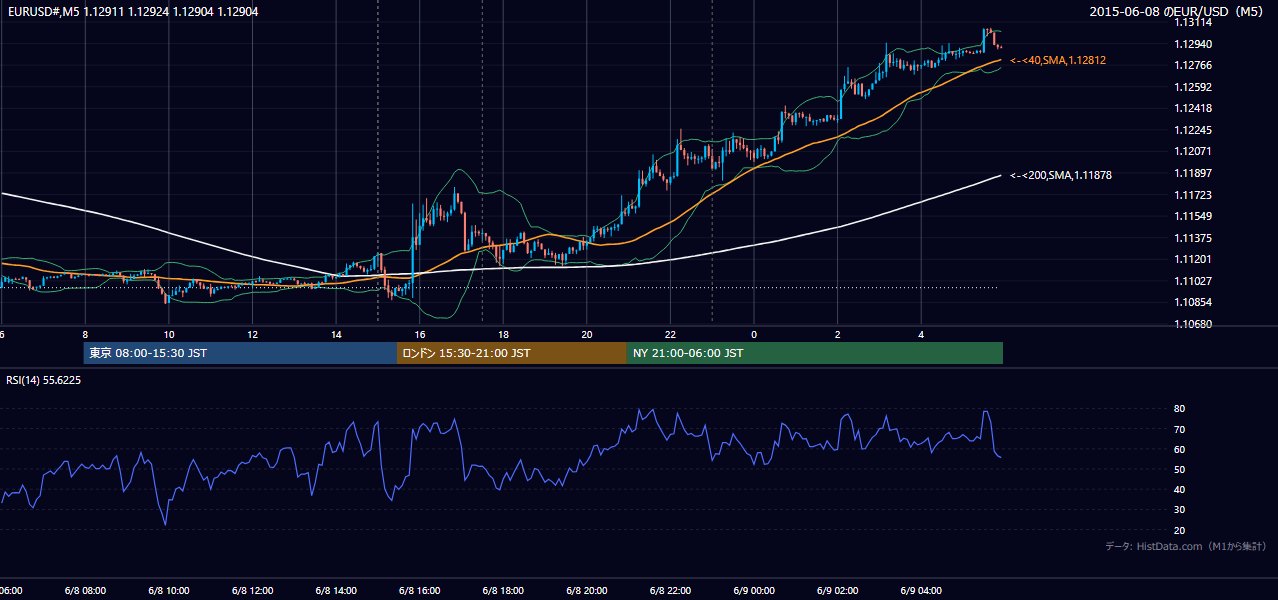Click the RSI(14) 55.6225 indicator label
This screenshot has width=1278, height=600.
(44, 380)
